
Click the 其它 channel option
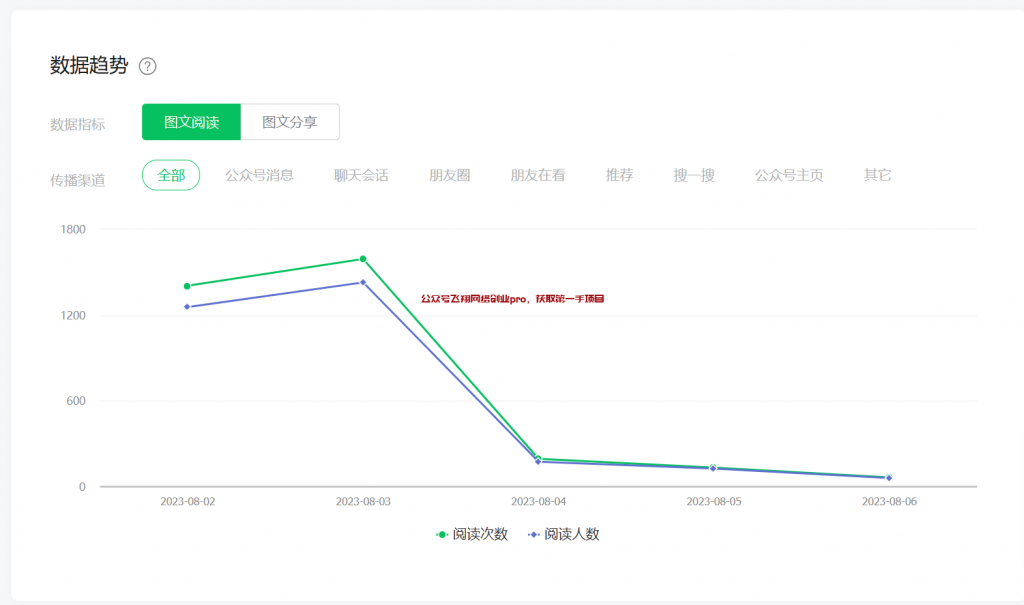876,174
